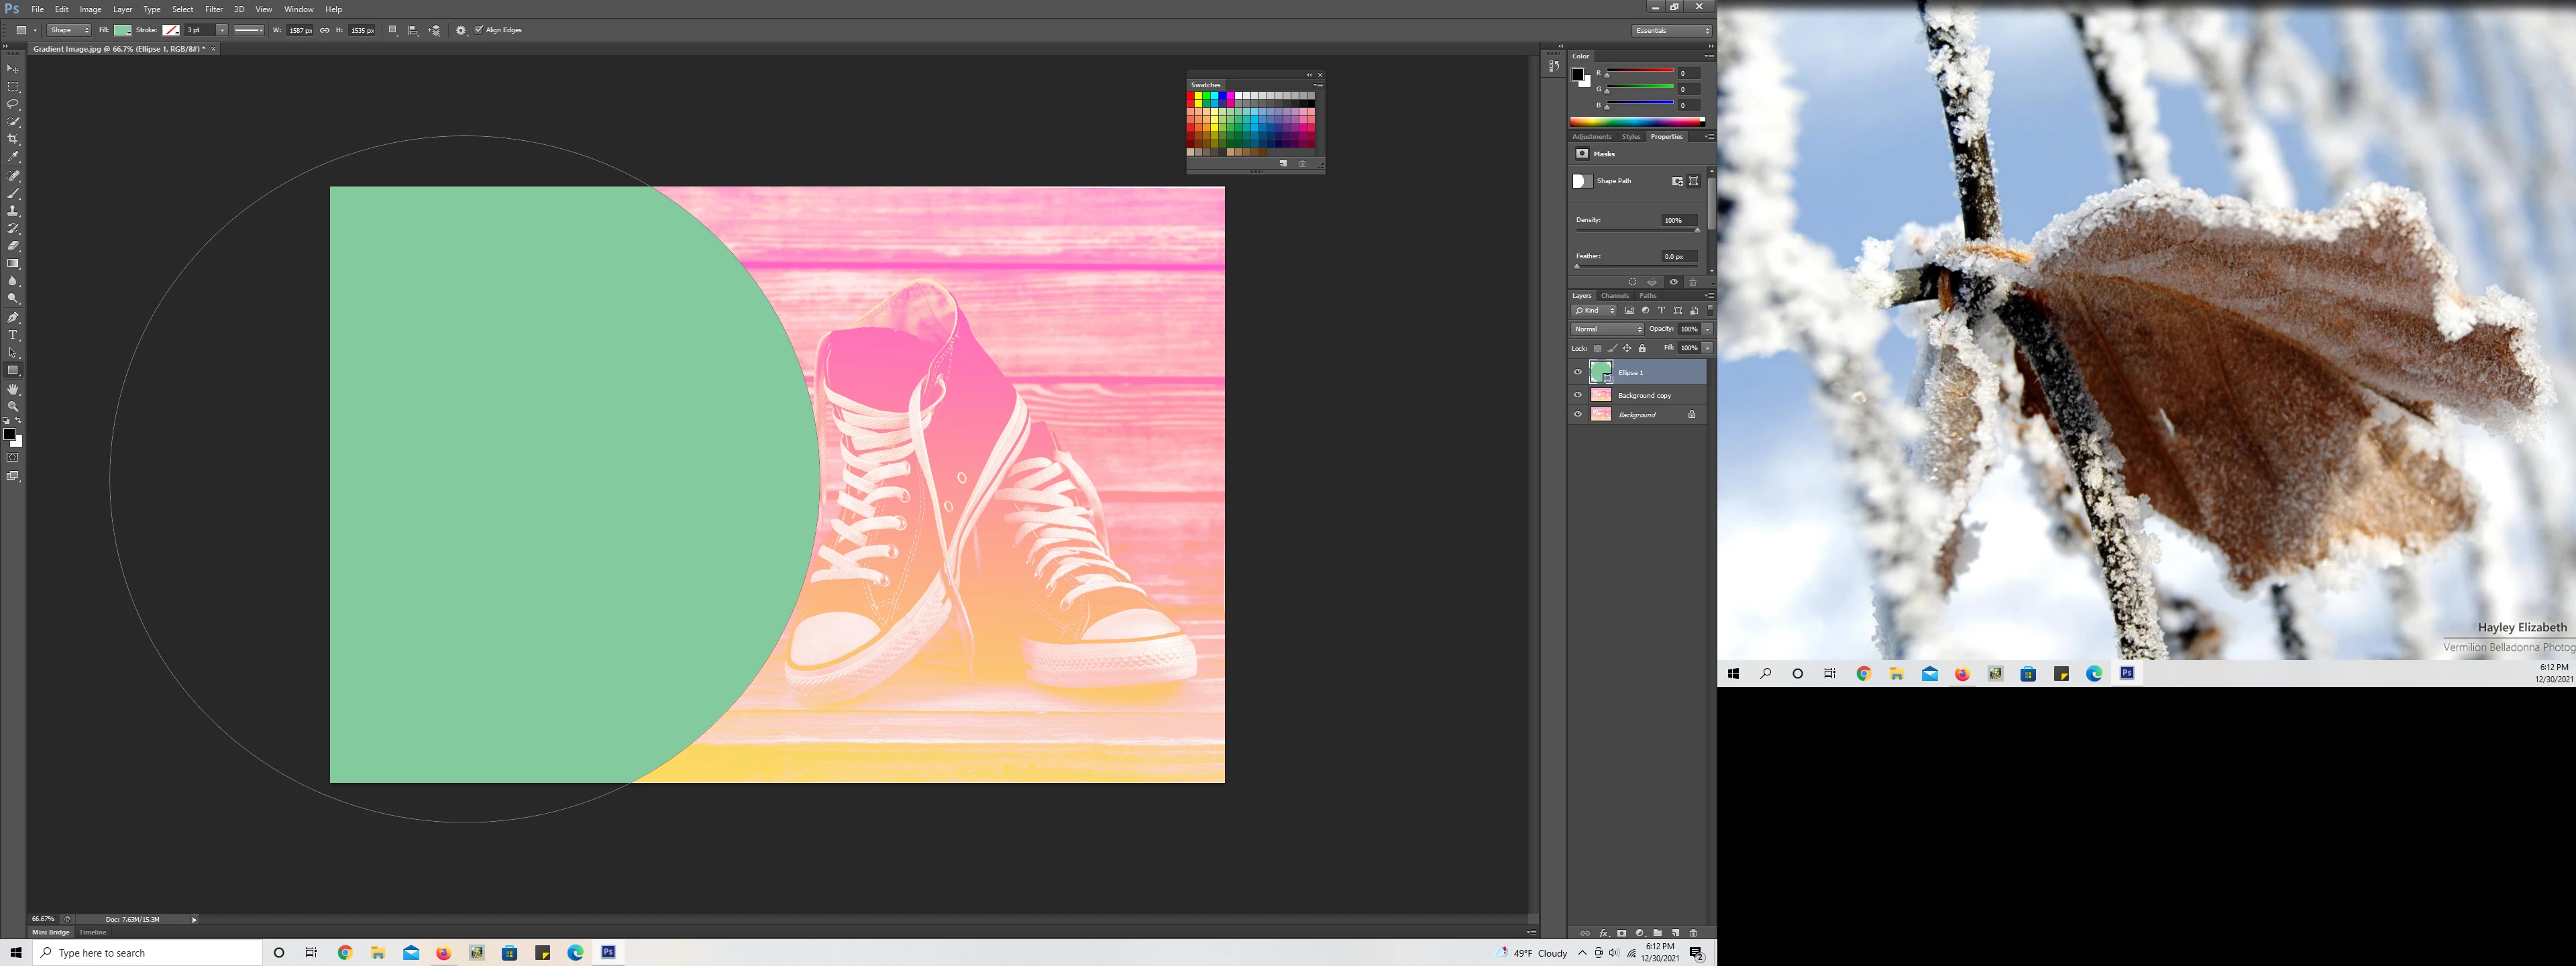2576x966 pixels.
Task: Open the Shape tool mode dropdown
Action: (69, 30)
